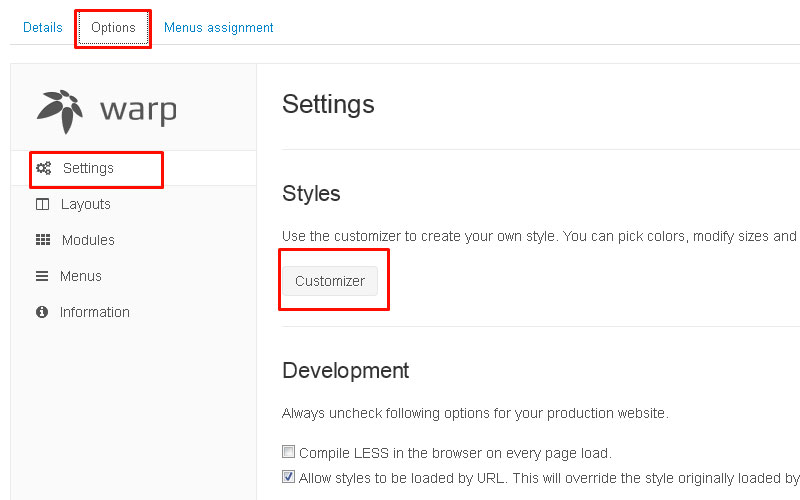
Task: Click the info circle icon beside Information
Action: (42, 312)
